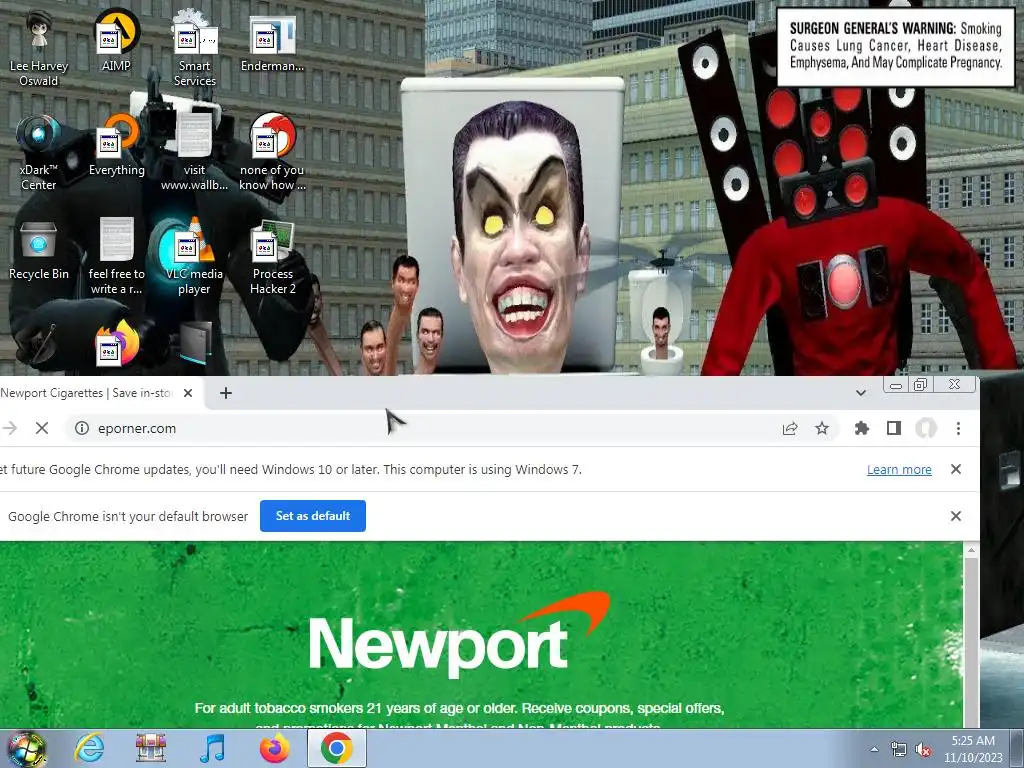Open the 'visit www.wallb...' text file
Viewport: 1024px width, 768px height.
coord(194,152)
